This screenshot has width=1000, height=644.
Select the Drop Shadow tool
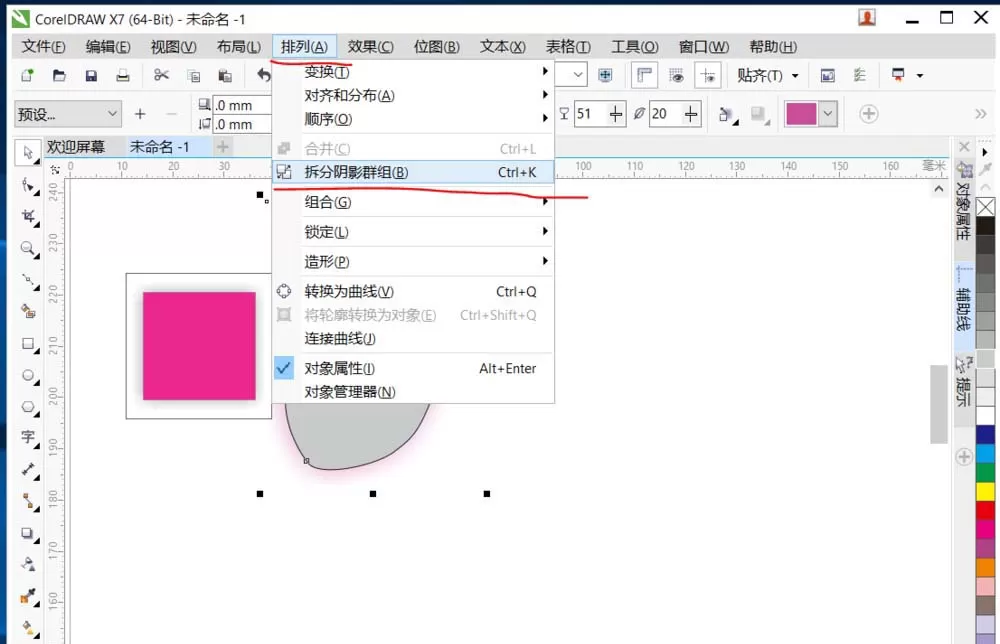pyautogui.click(x=27, y=533)
